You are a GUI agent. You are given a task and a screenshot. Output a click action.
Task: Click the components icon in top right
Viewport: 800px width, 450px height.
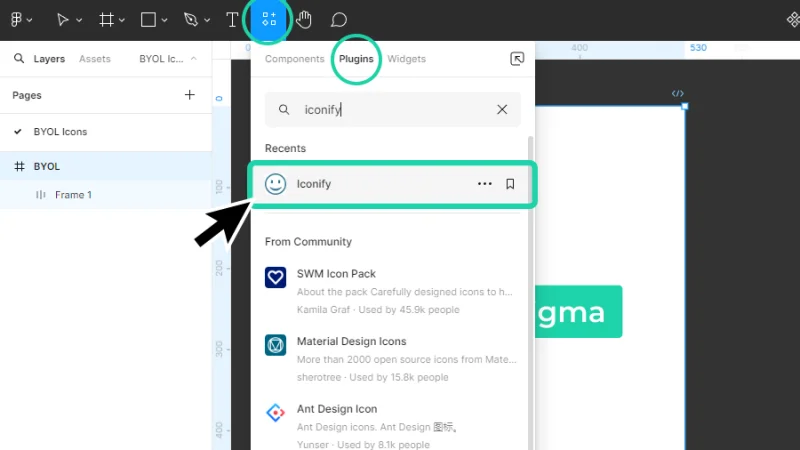pos(793,20)
